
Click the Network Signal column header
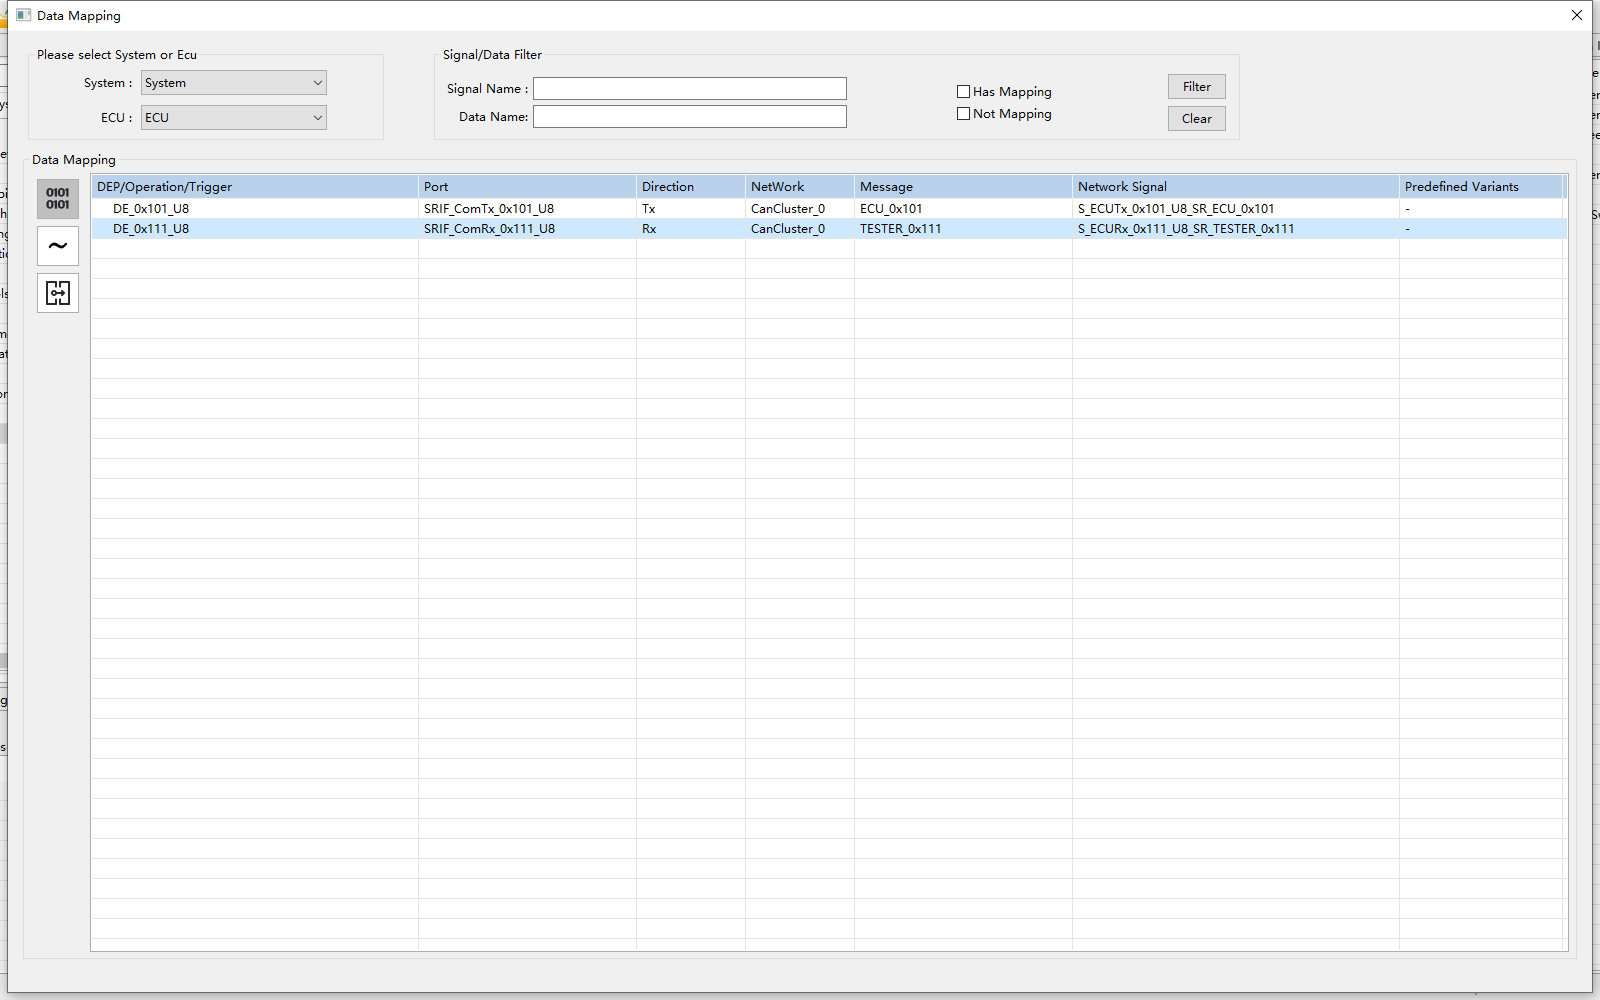click(1234, 187)
